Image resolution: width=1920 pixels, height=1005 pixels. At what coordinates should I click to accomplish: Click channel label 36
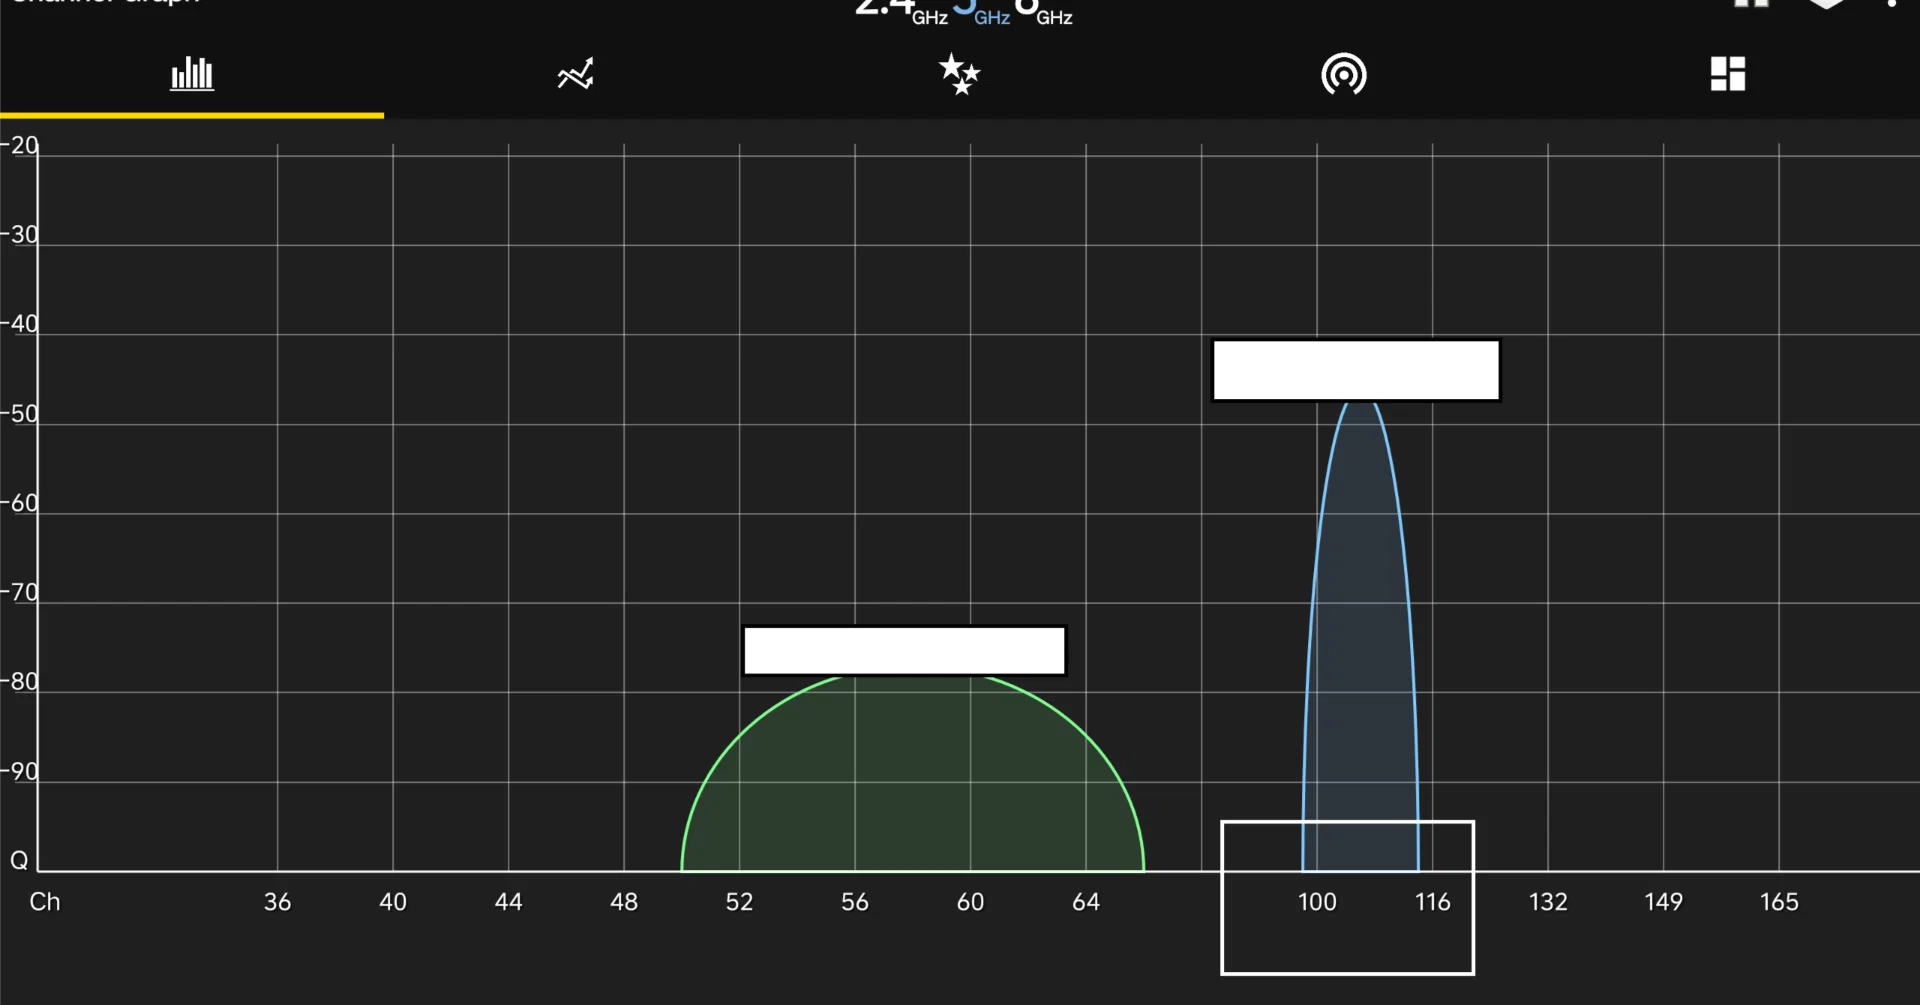point(277,902)
